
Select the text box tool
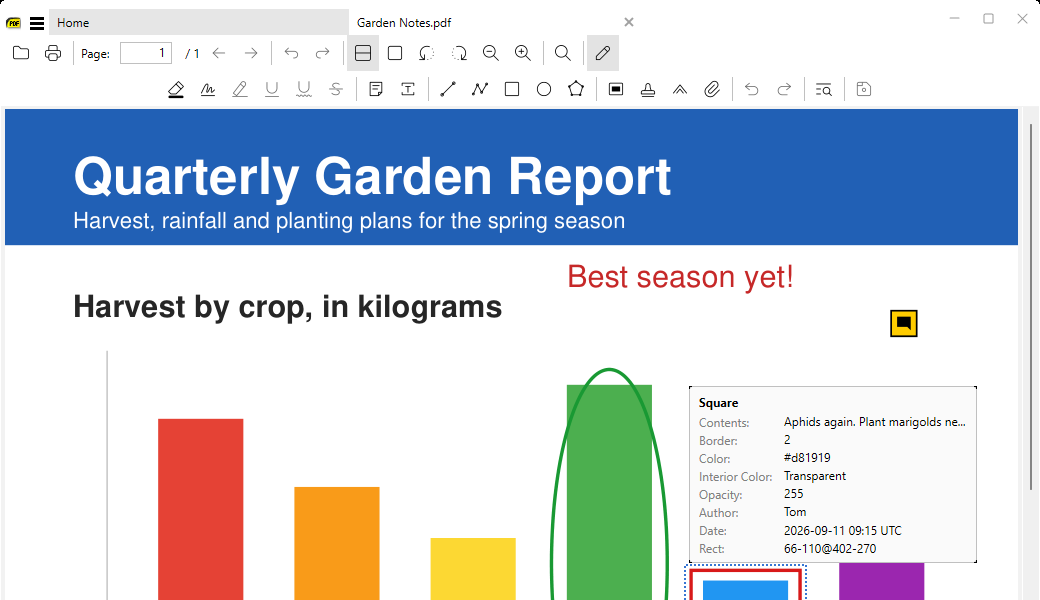click(408, 90)
